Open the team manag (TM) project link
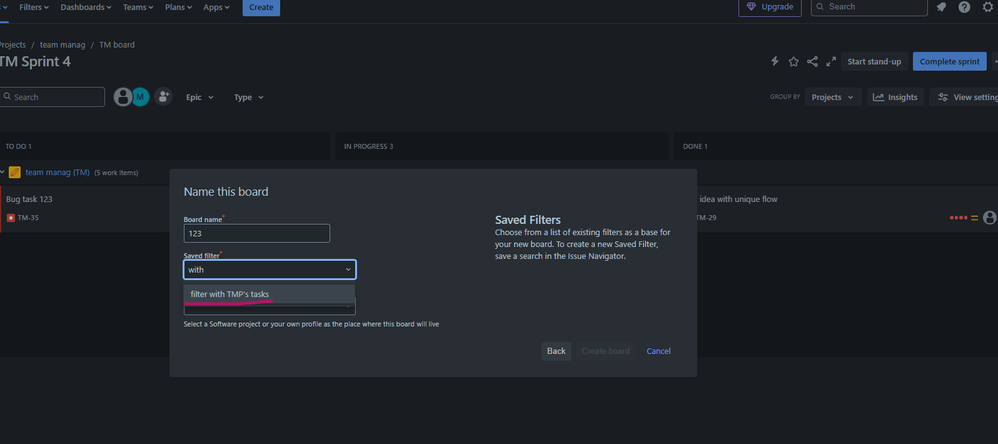Viewport: 998px width, 444px height. coord(57,172)
